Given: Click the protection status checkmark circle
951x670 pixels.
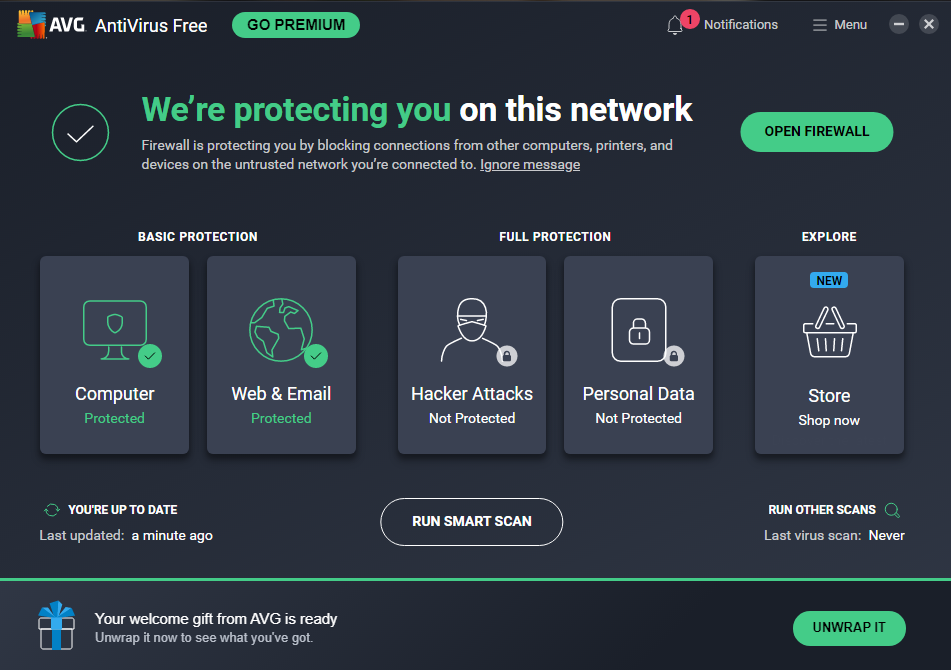Looking at the screenshot, I should [80, 132].
